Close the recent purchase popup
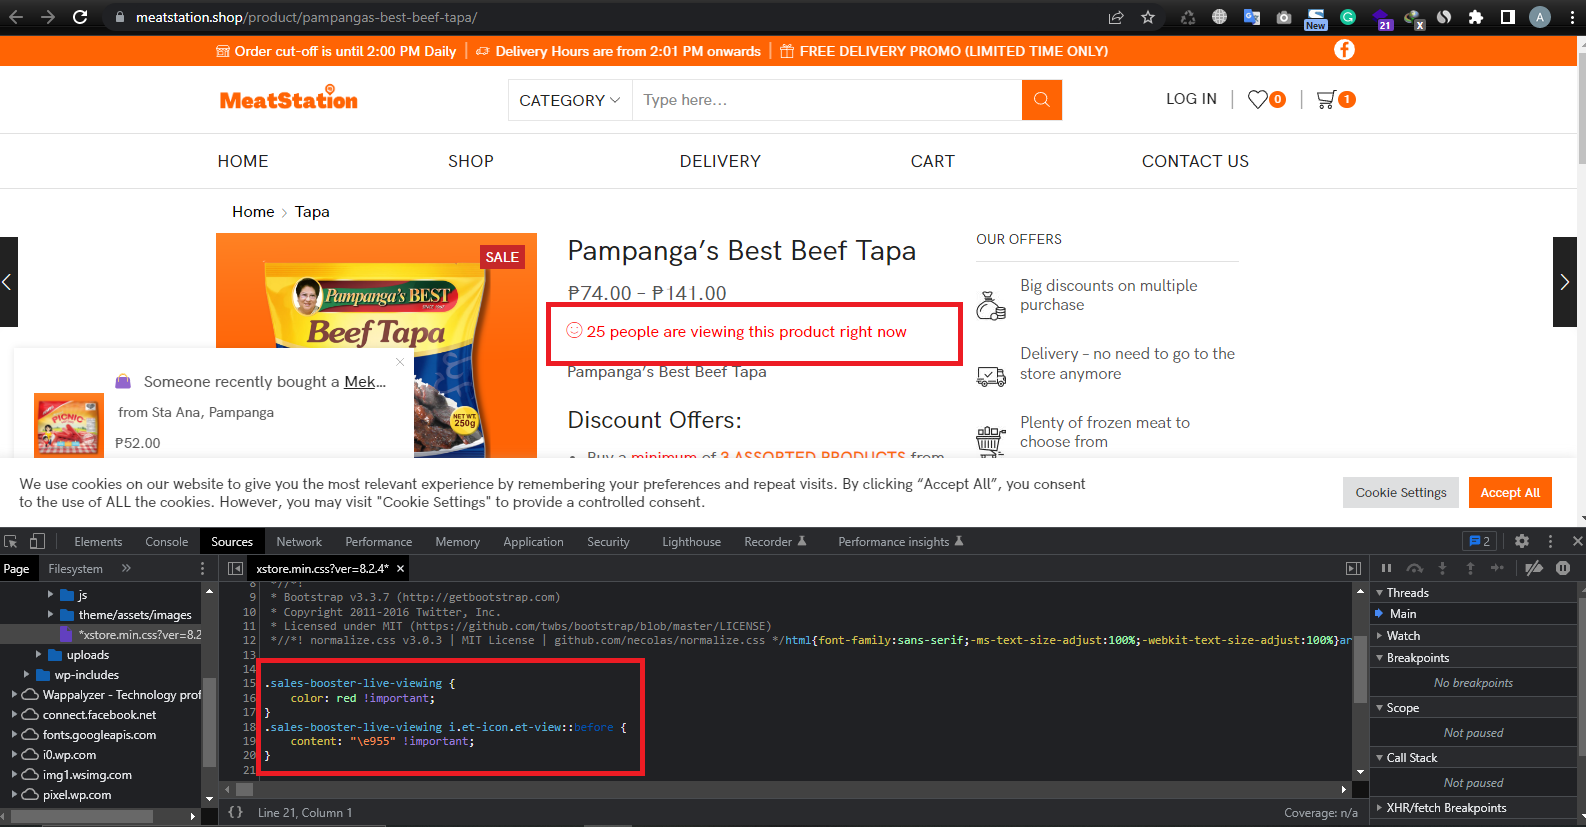1586x827 pixels. (400, 362)
